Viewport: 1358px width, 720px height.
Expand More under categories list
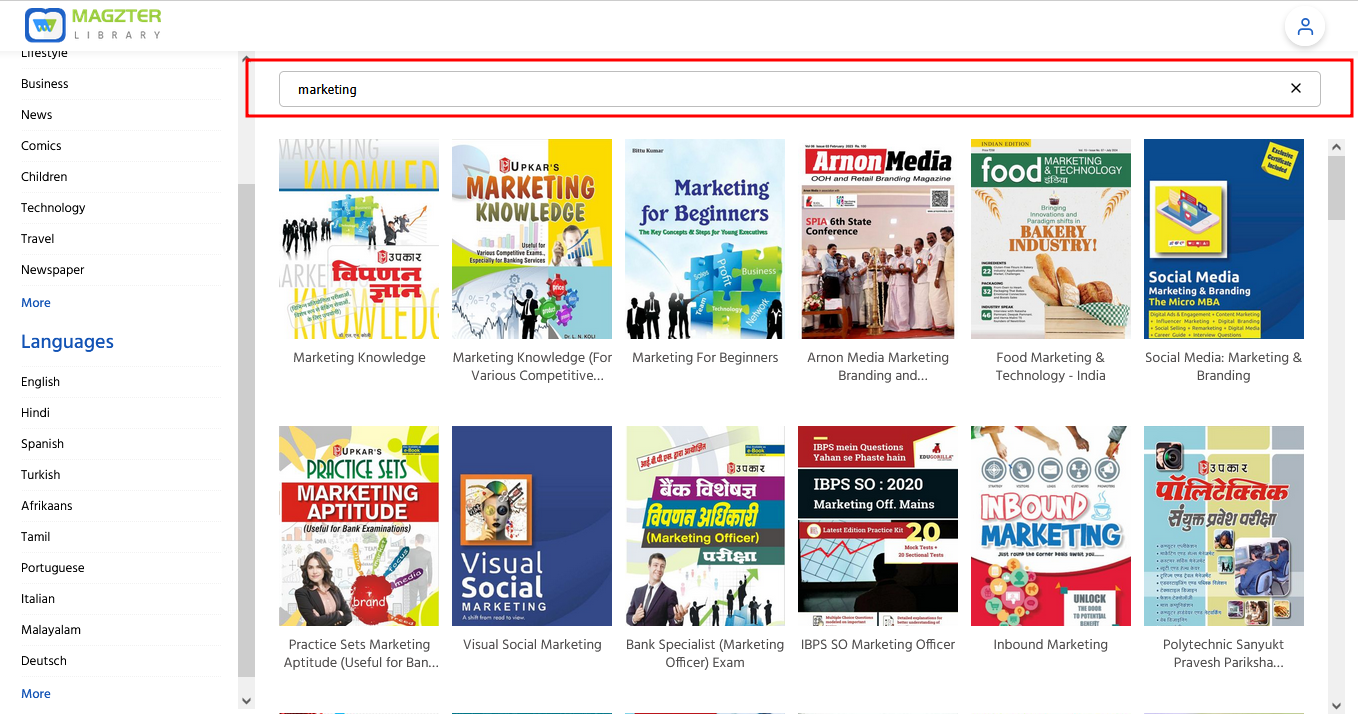coord(36,303)
